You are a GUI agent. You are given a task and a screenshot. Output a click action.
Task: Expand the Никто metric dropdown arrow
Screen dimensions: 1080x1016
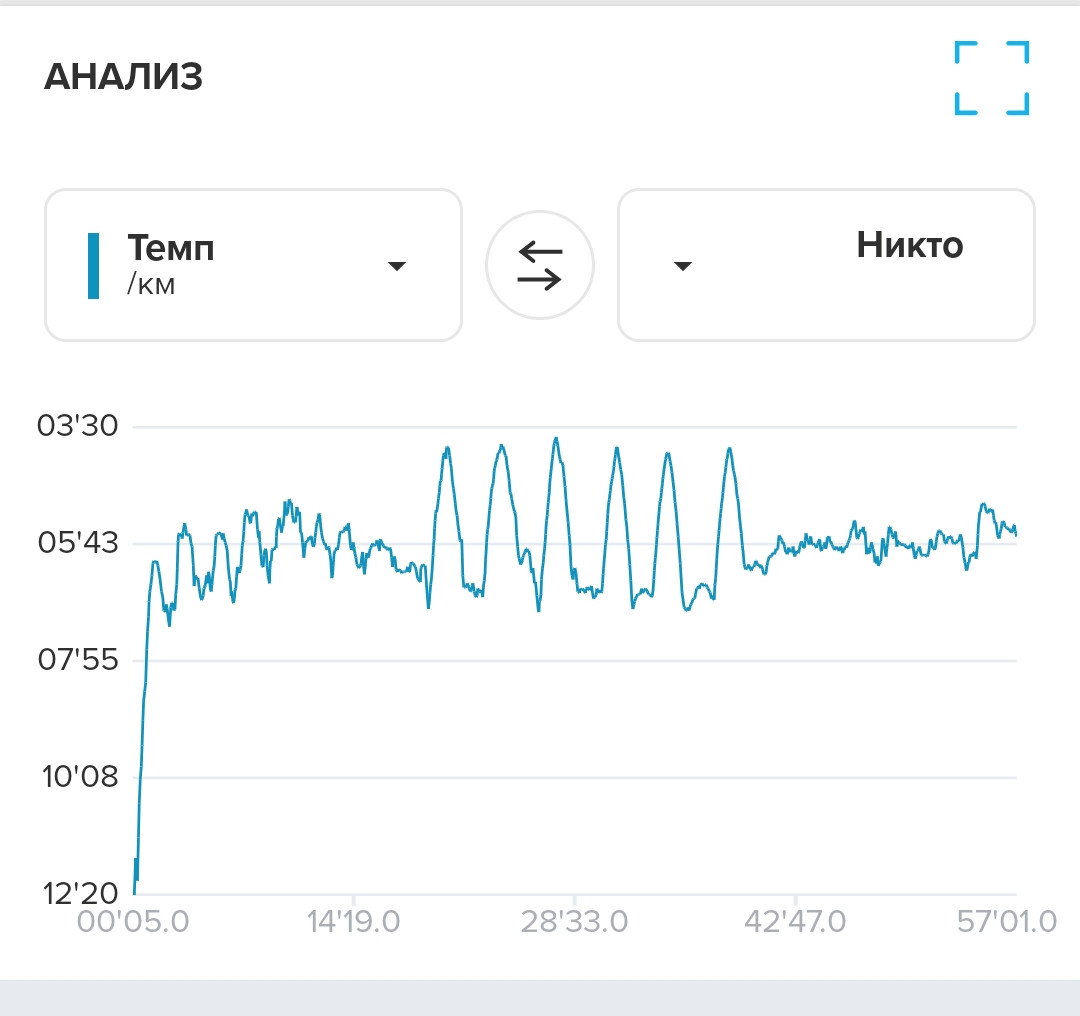click(x=683, y=266)
